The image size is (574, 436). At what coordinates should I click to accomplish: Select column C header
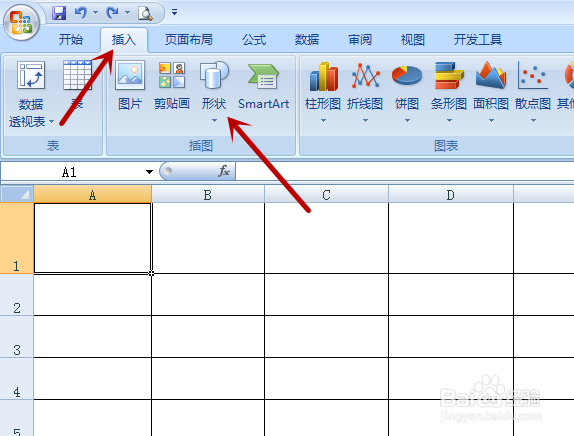327,194
